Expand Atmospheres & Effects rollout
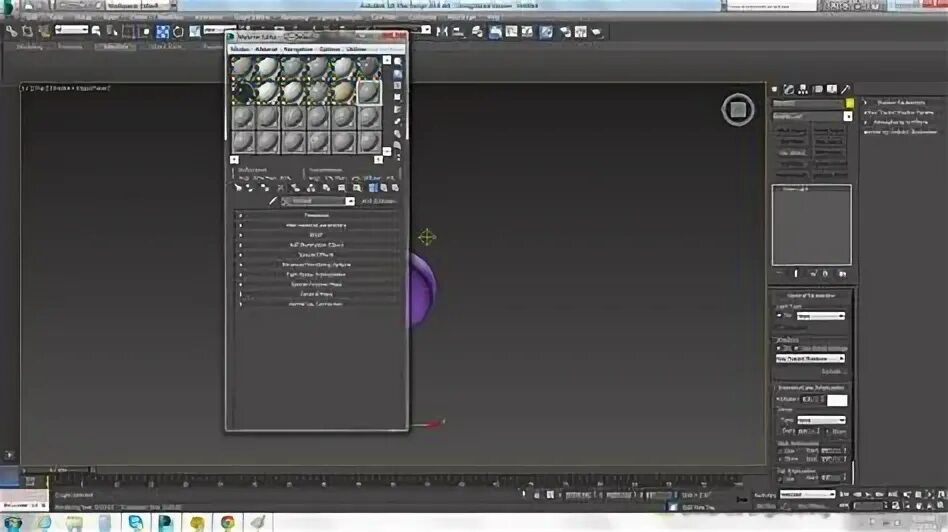The height and width of the screenshot is (532, 948). pos(900,122)
